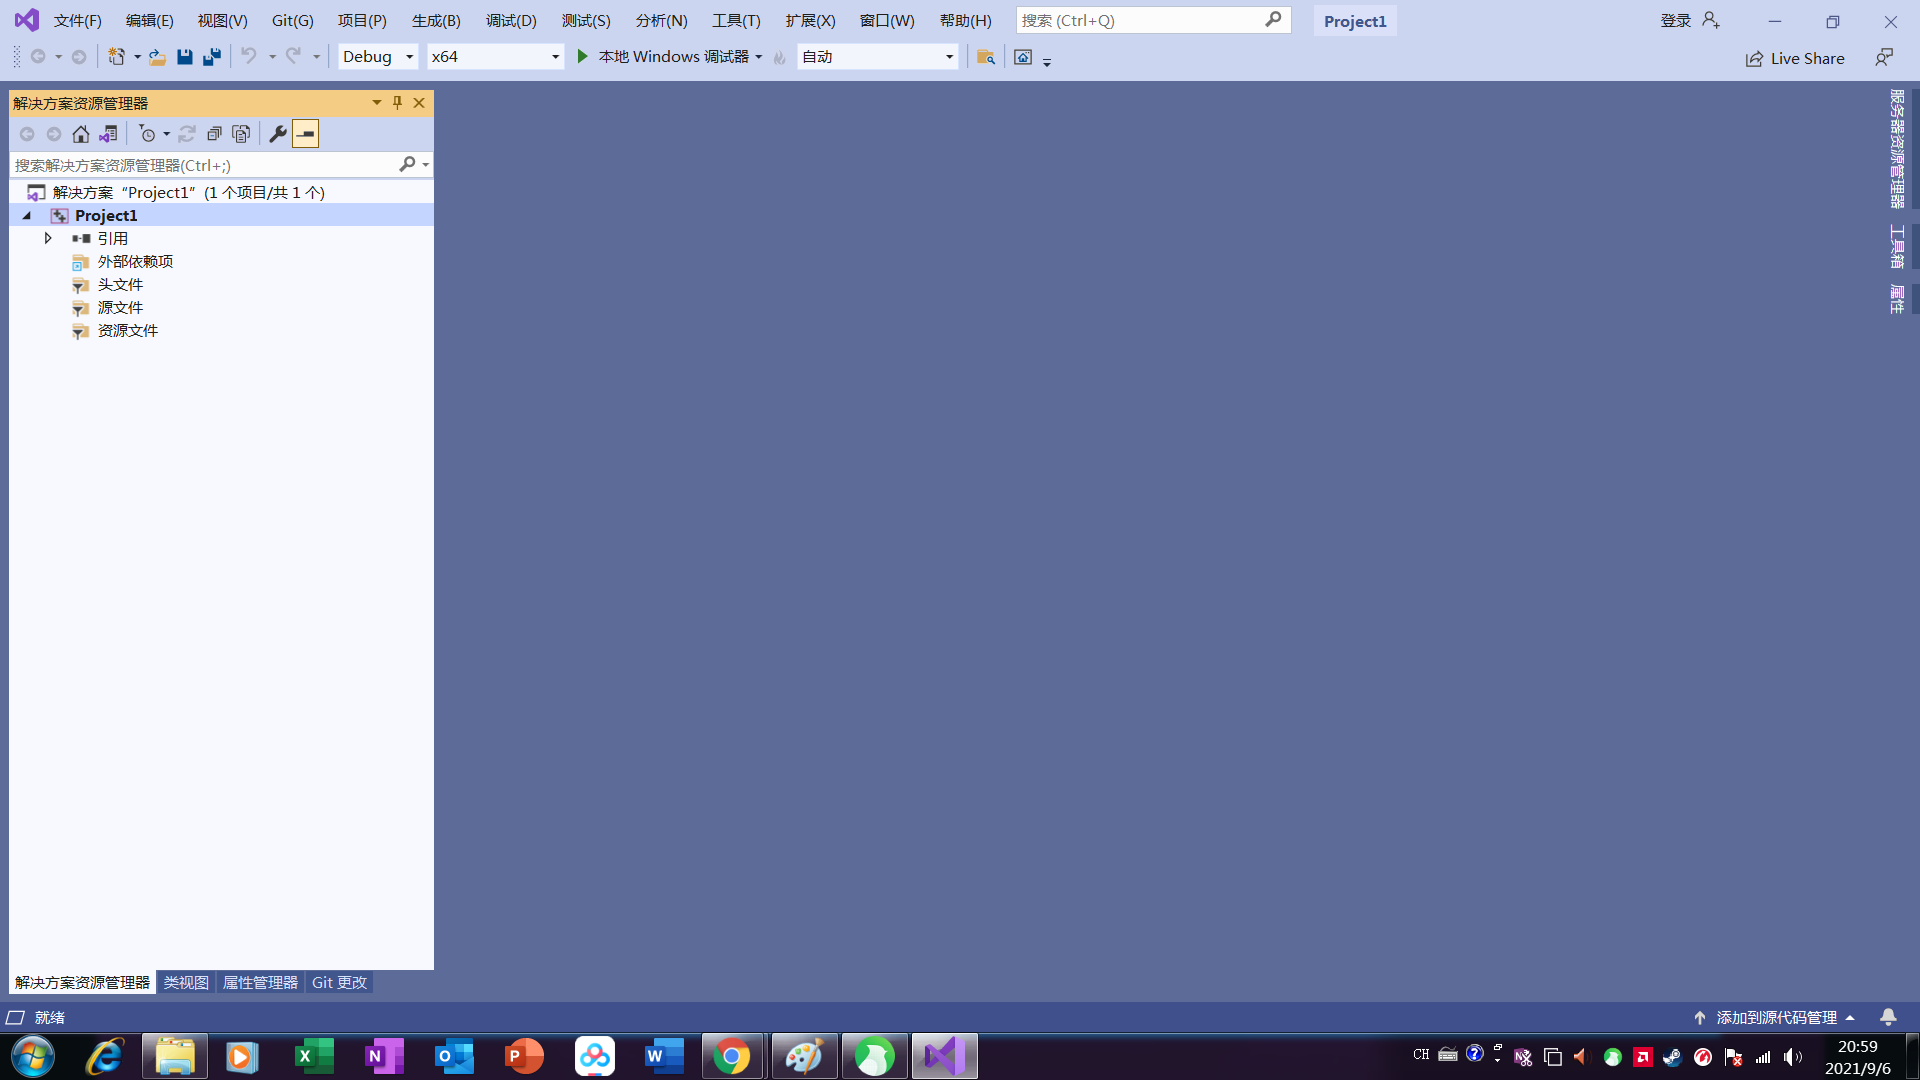1920x1080 pixels.
Task: Open the 文件(F) menu
Action: point(78,21)
